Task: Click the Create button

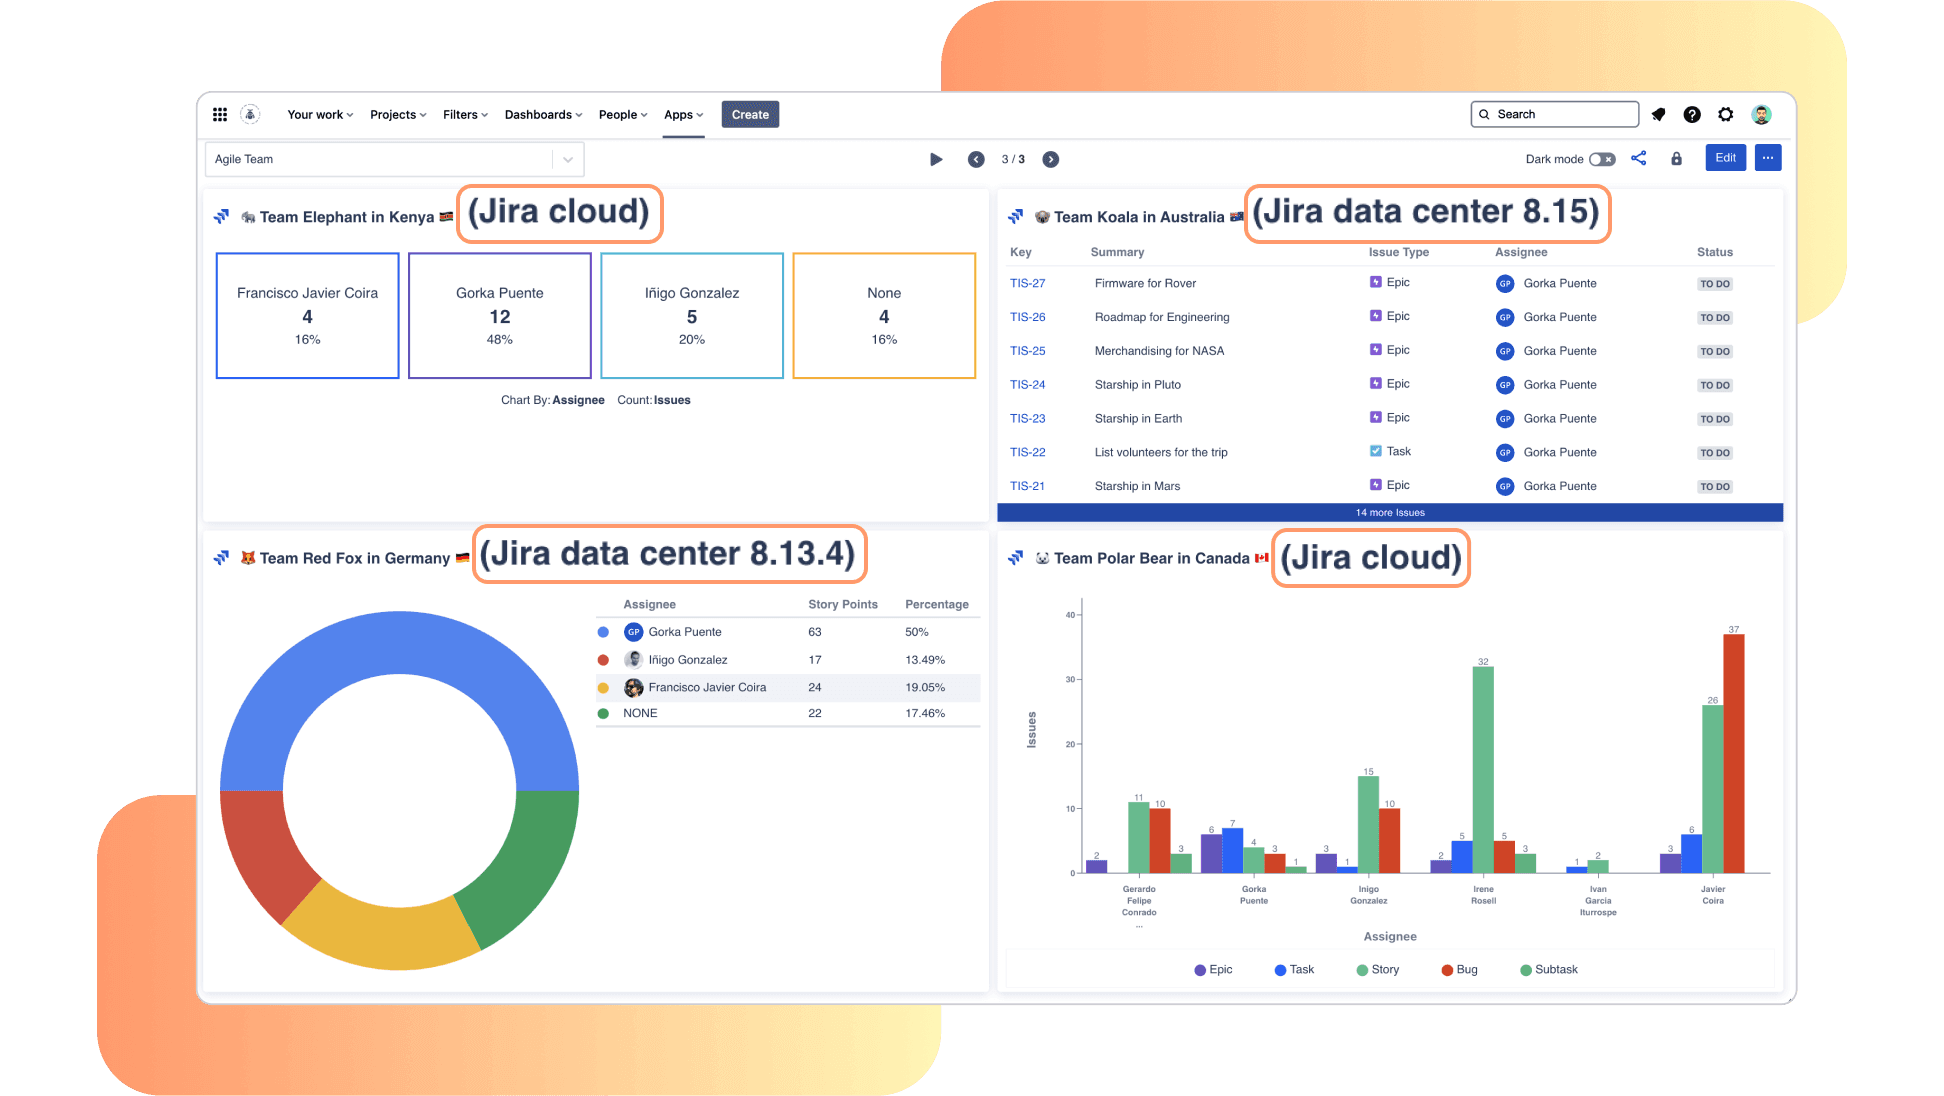Action: 750,114
